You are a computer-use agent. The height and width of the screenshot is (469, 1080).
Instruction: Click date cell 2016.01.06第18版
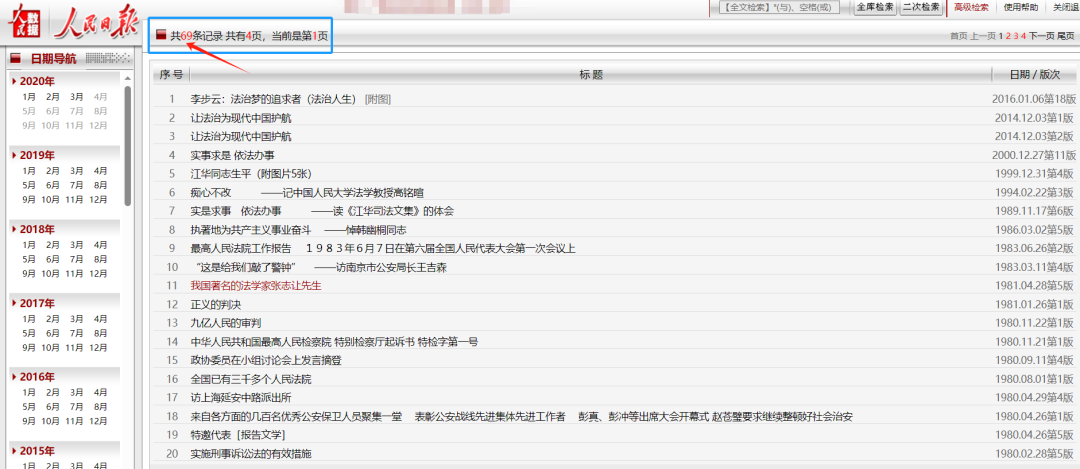1033,99
